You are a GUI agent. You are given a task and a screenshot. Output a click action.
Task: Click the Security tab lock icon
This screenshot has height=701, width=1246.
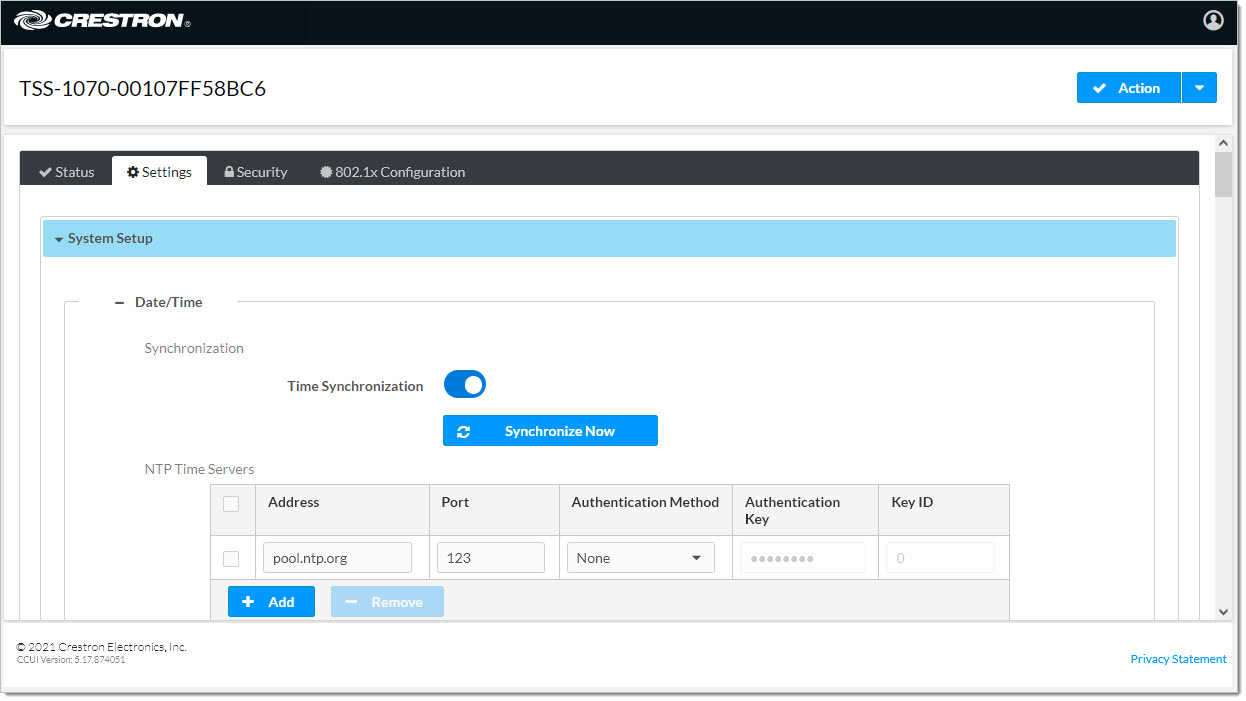(229, 172)
